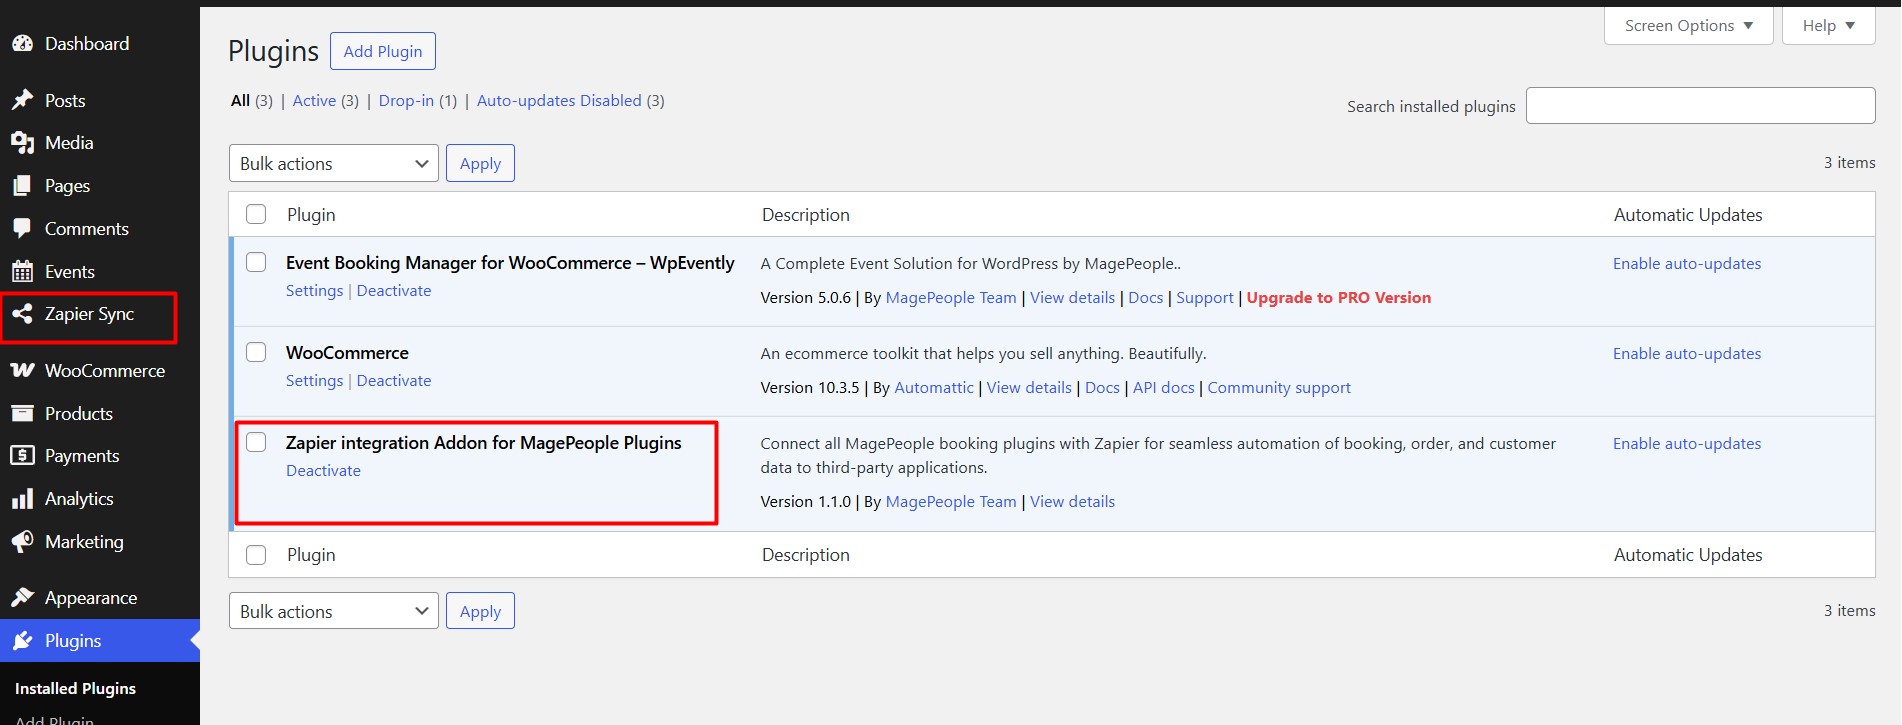Image resolution: width=1902 pixels, height=725 pixels.
Task: Open the top Bulk actions dropdown
Action: pyautogui.click(x=333, y=164)
